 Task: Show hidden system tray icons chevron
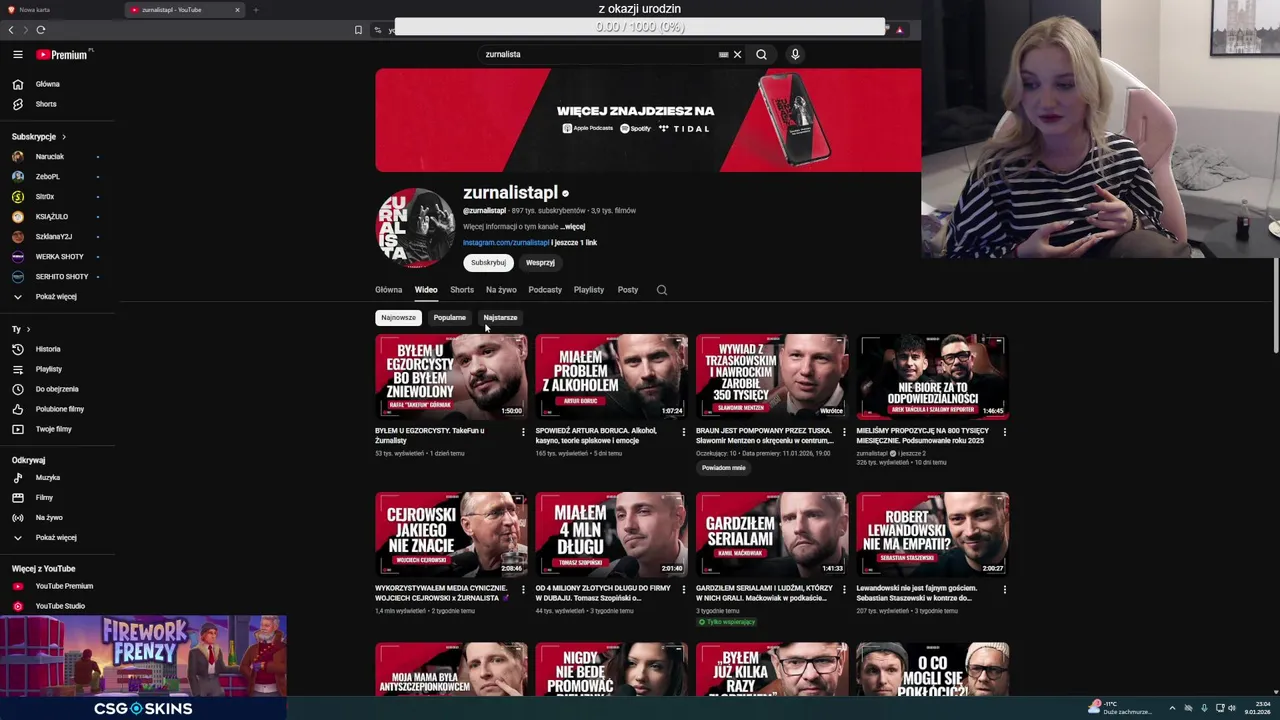pos(1173,708)
